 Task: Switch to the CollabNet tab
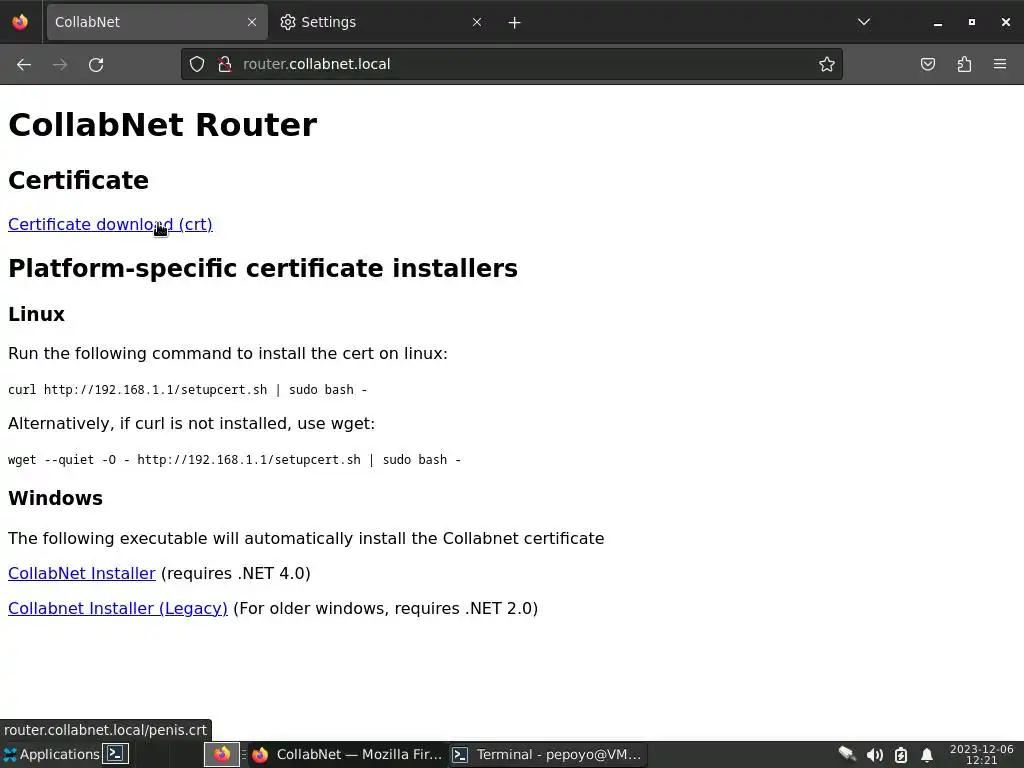pos(157,22)
